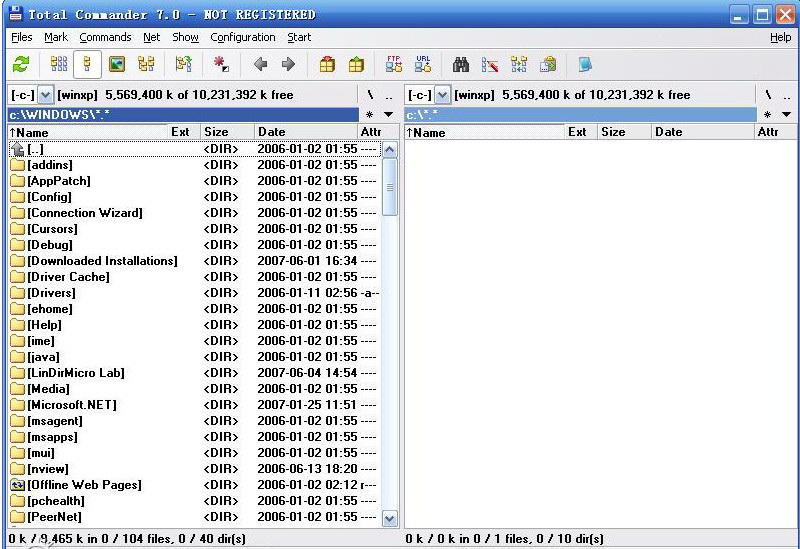
Task: Go to root with left panel backslash button
Action: click(370, 95)
